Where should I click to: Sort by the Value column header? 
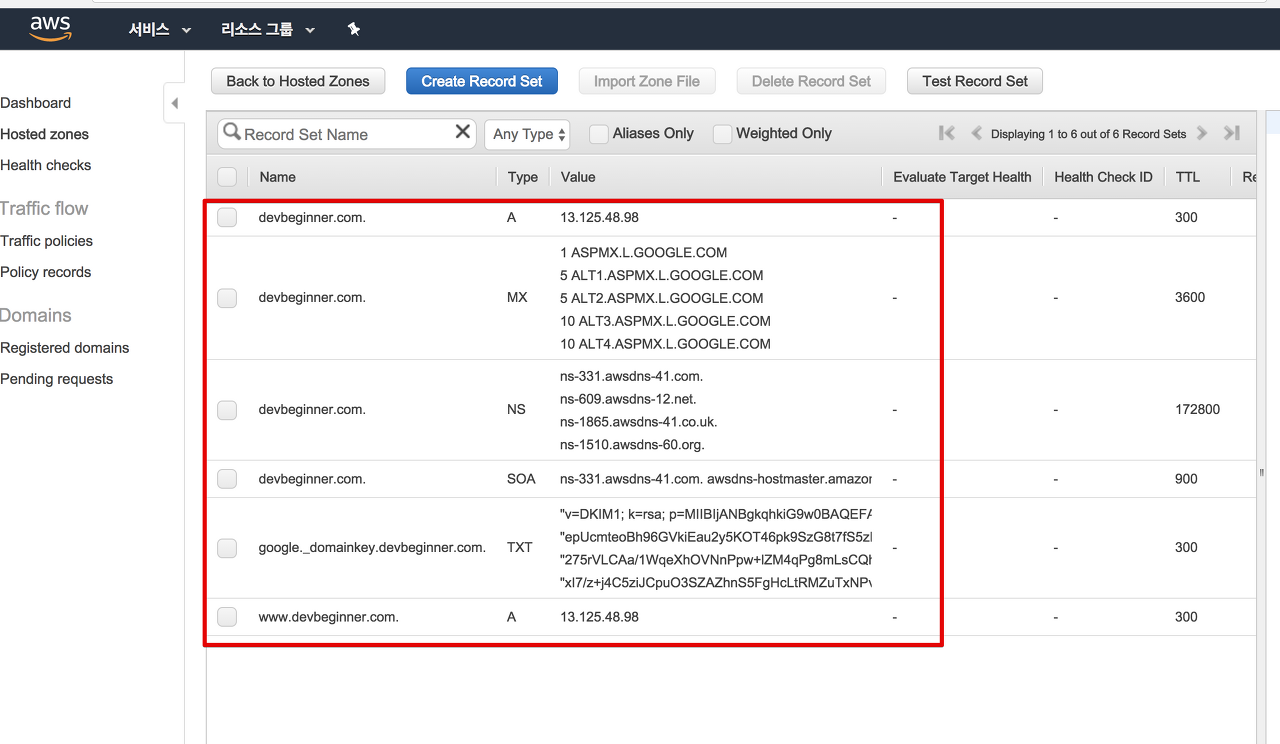click(x=578, y=177)
